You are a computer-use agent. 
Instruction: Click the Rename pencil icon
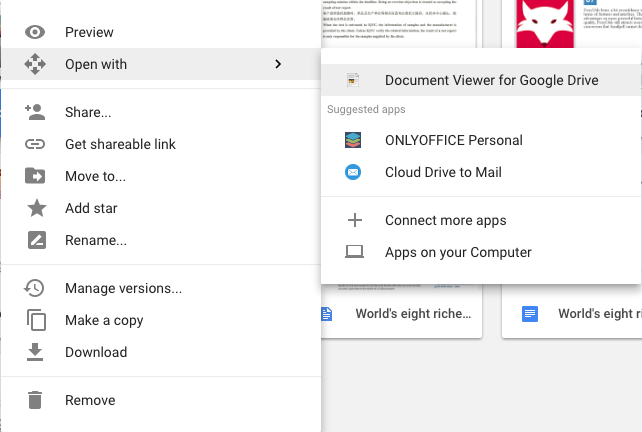point(35,240)
